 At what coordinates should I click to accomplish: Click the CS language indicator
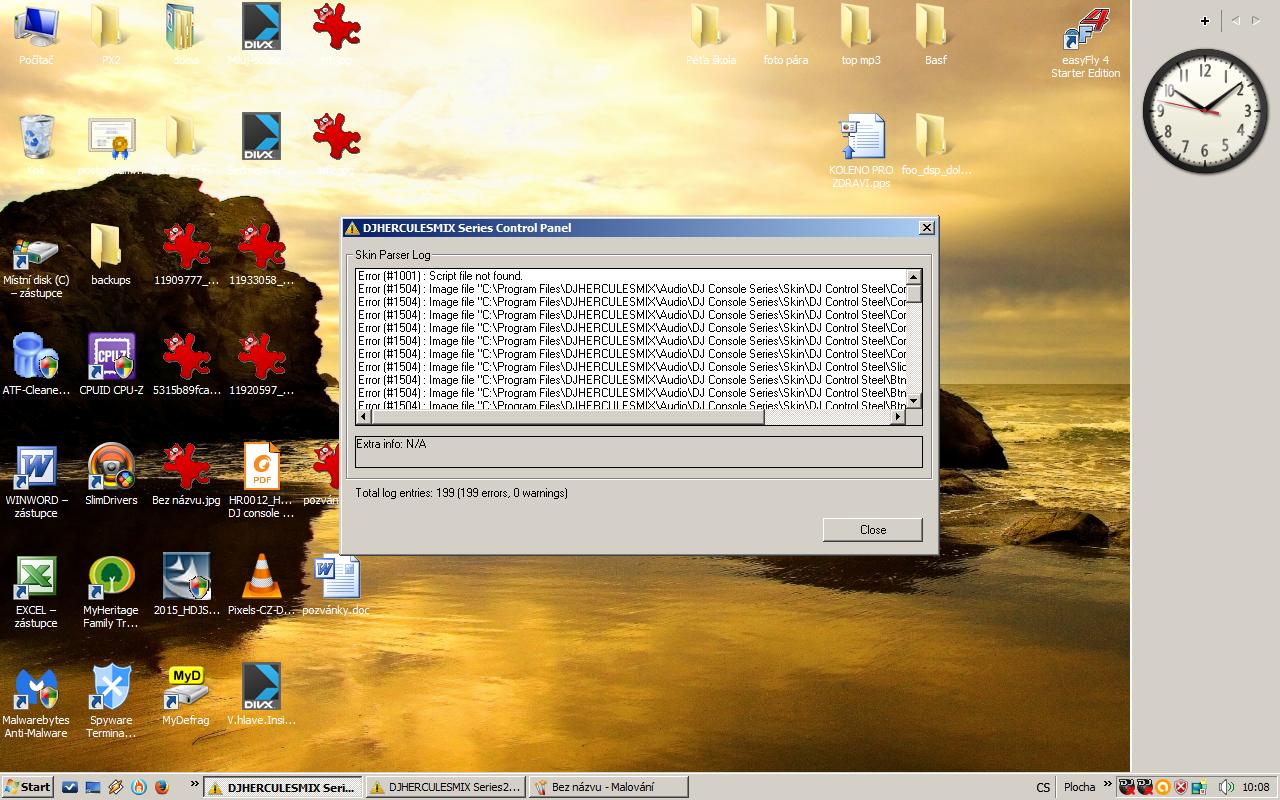coord(1043,787)
